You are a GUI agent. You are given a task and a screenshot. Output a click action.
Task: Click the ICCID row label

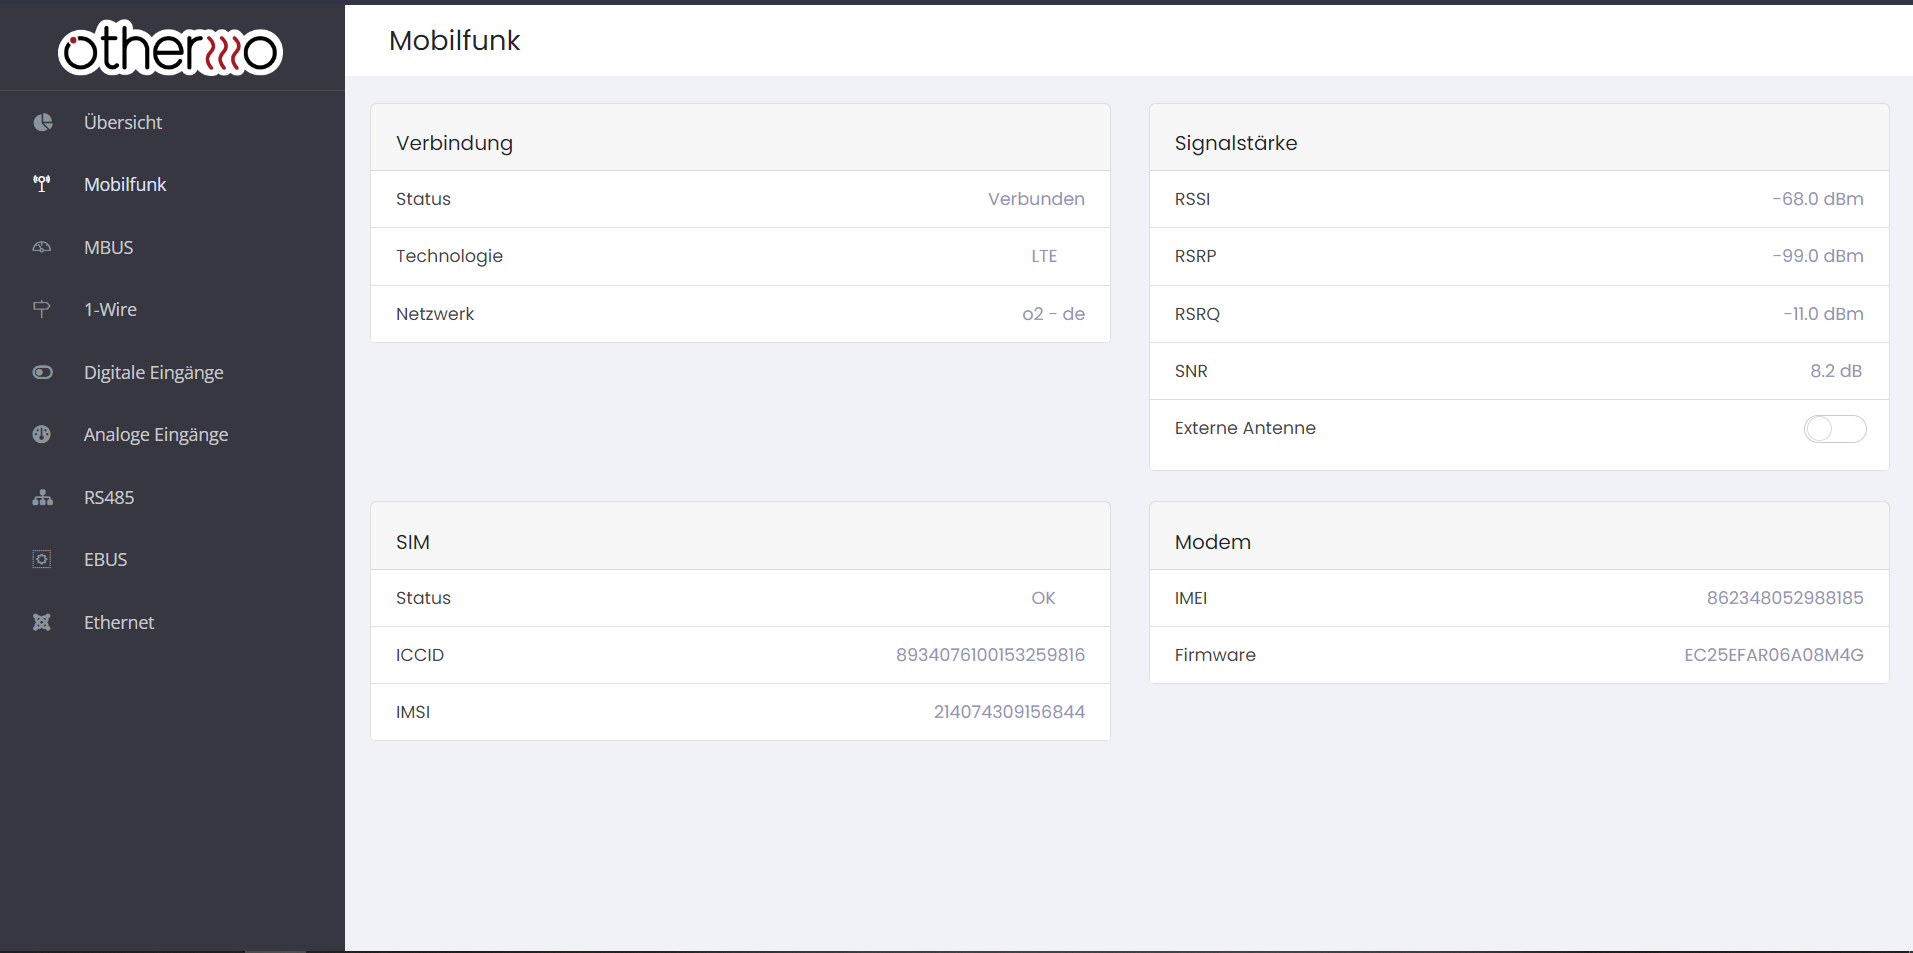click(x=420, y=655)
